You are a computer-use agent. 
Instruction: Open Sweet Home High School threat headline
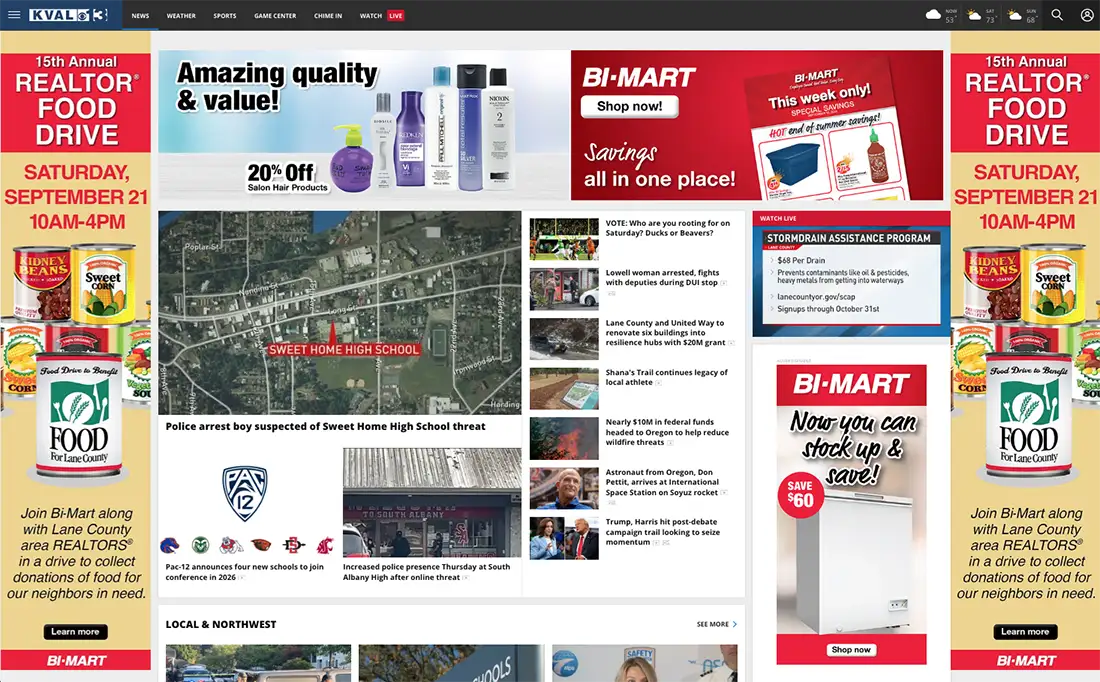pyautogui.click(x=326, y=426)
